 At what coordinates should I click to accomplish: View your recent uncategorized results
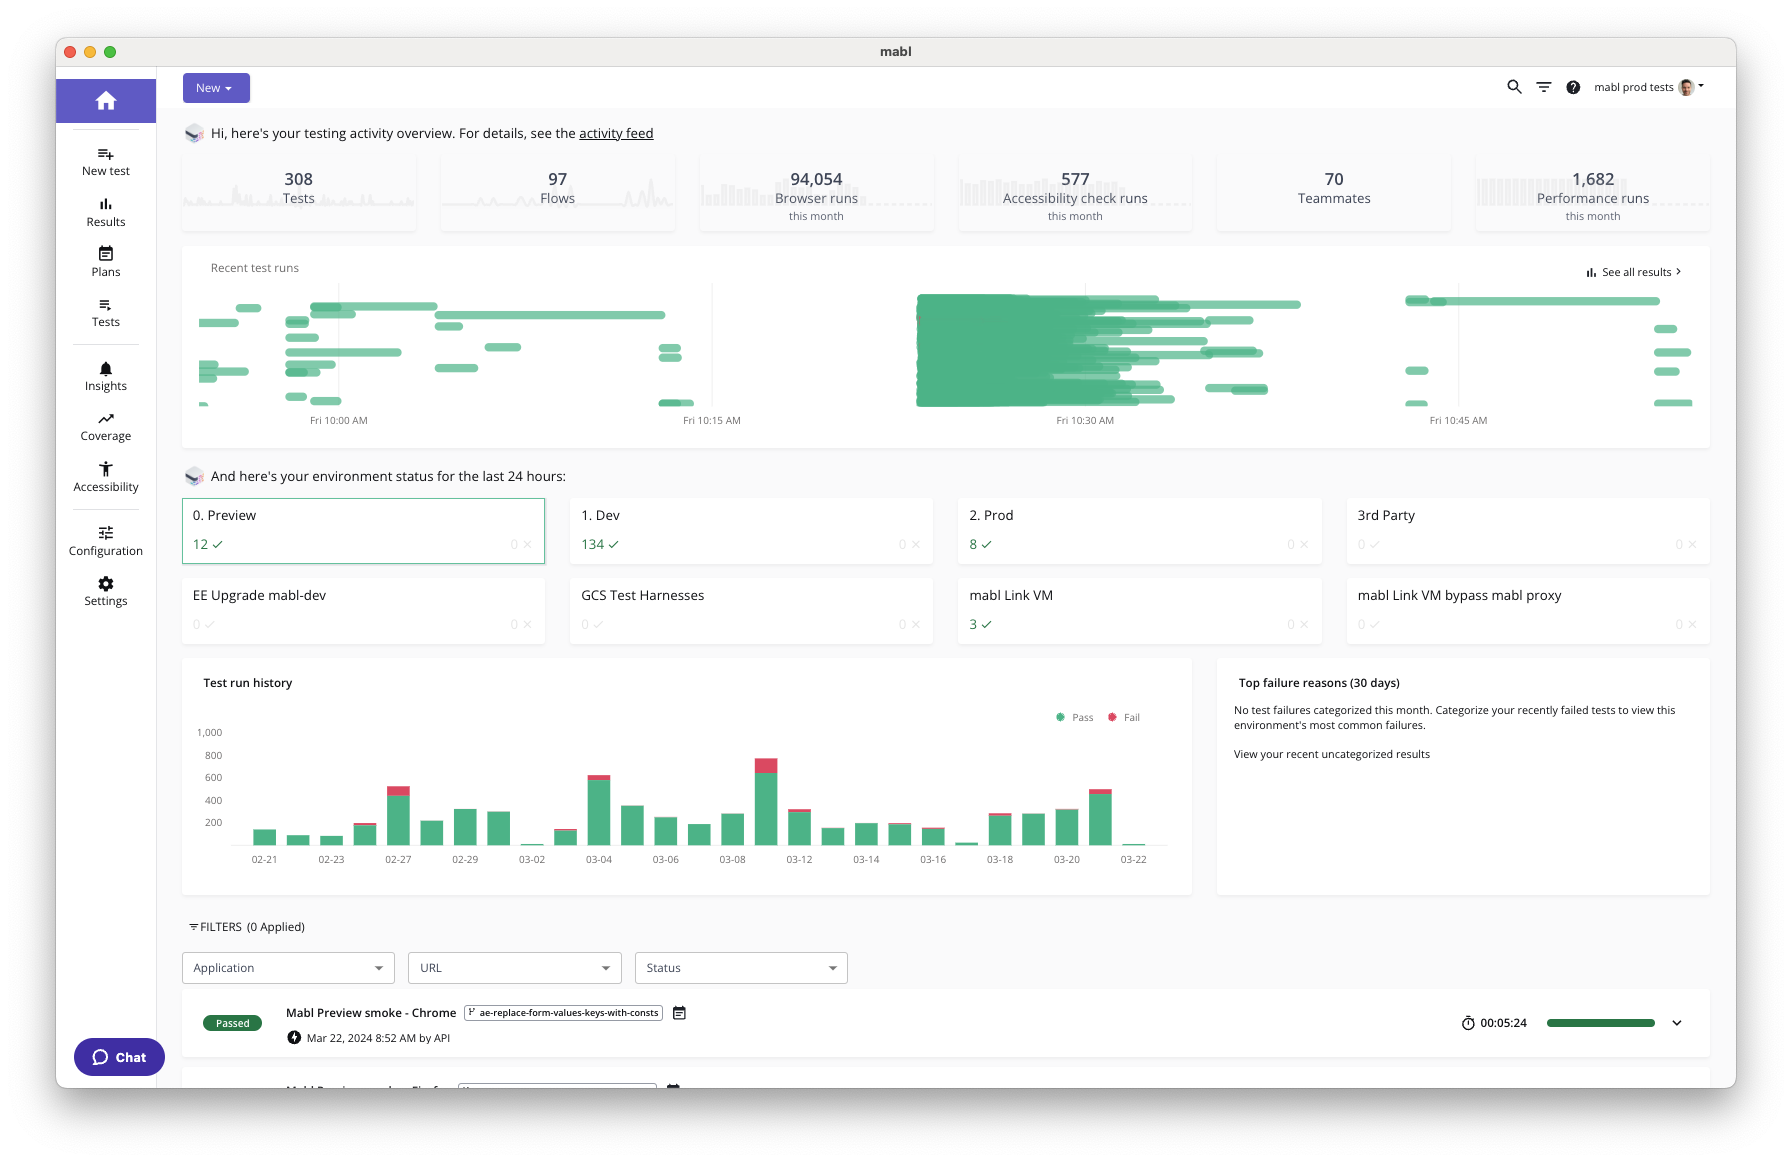point(1332,754)
